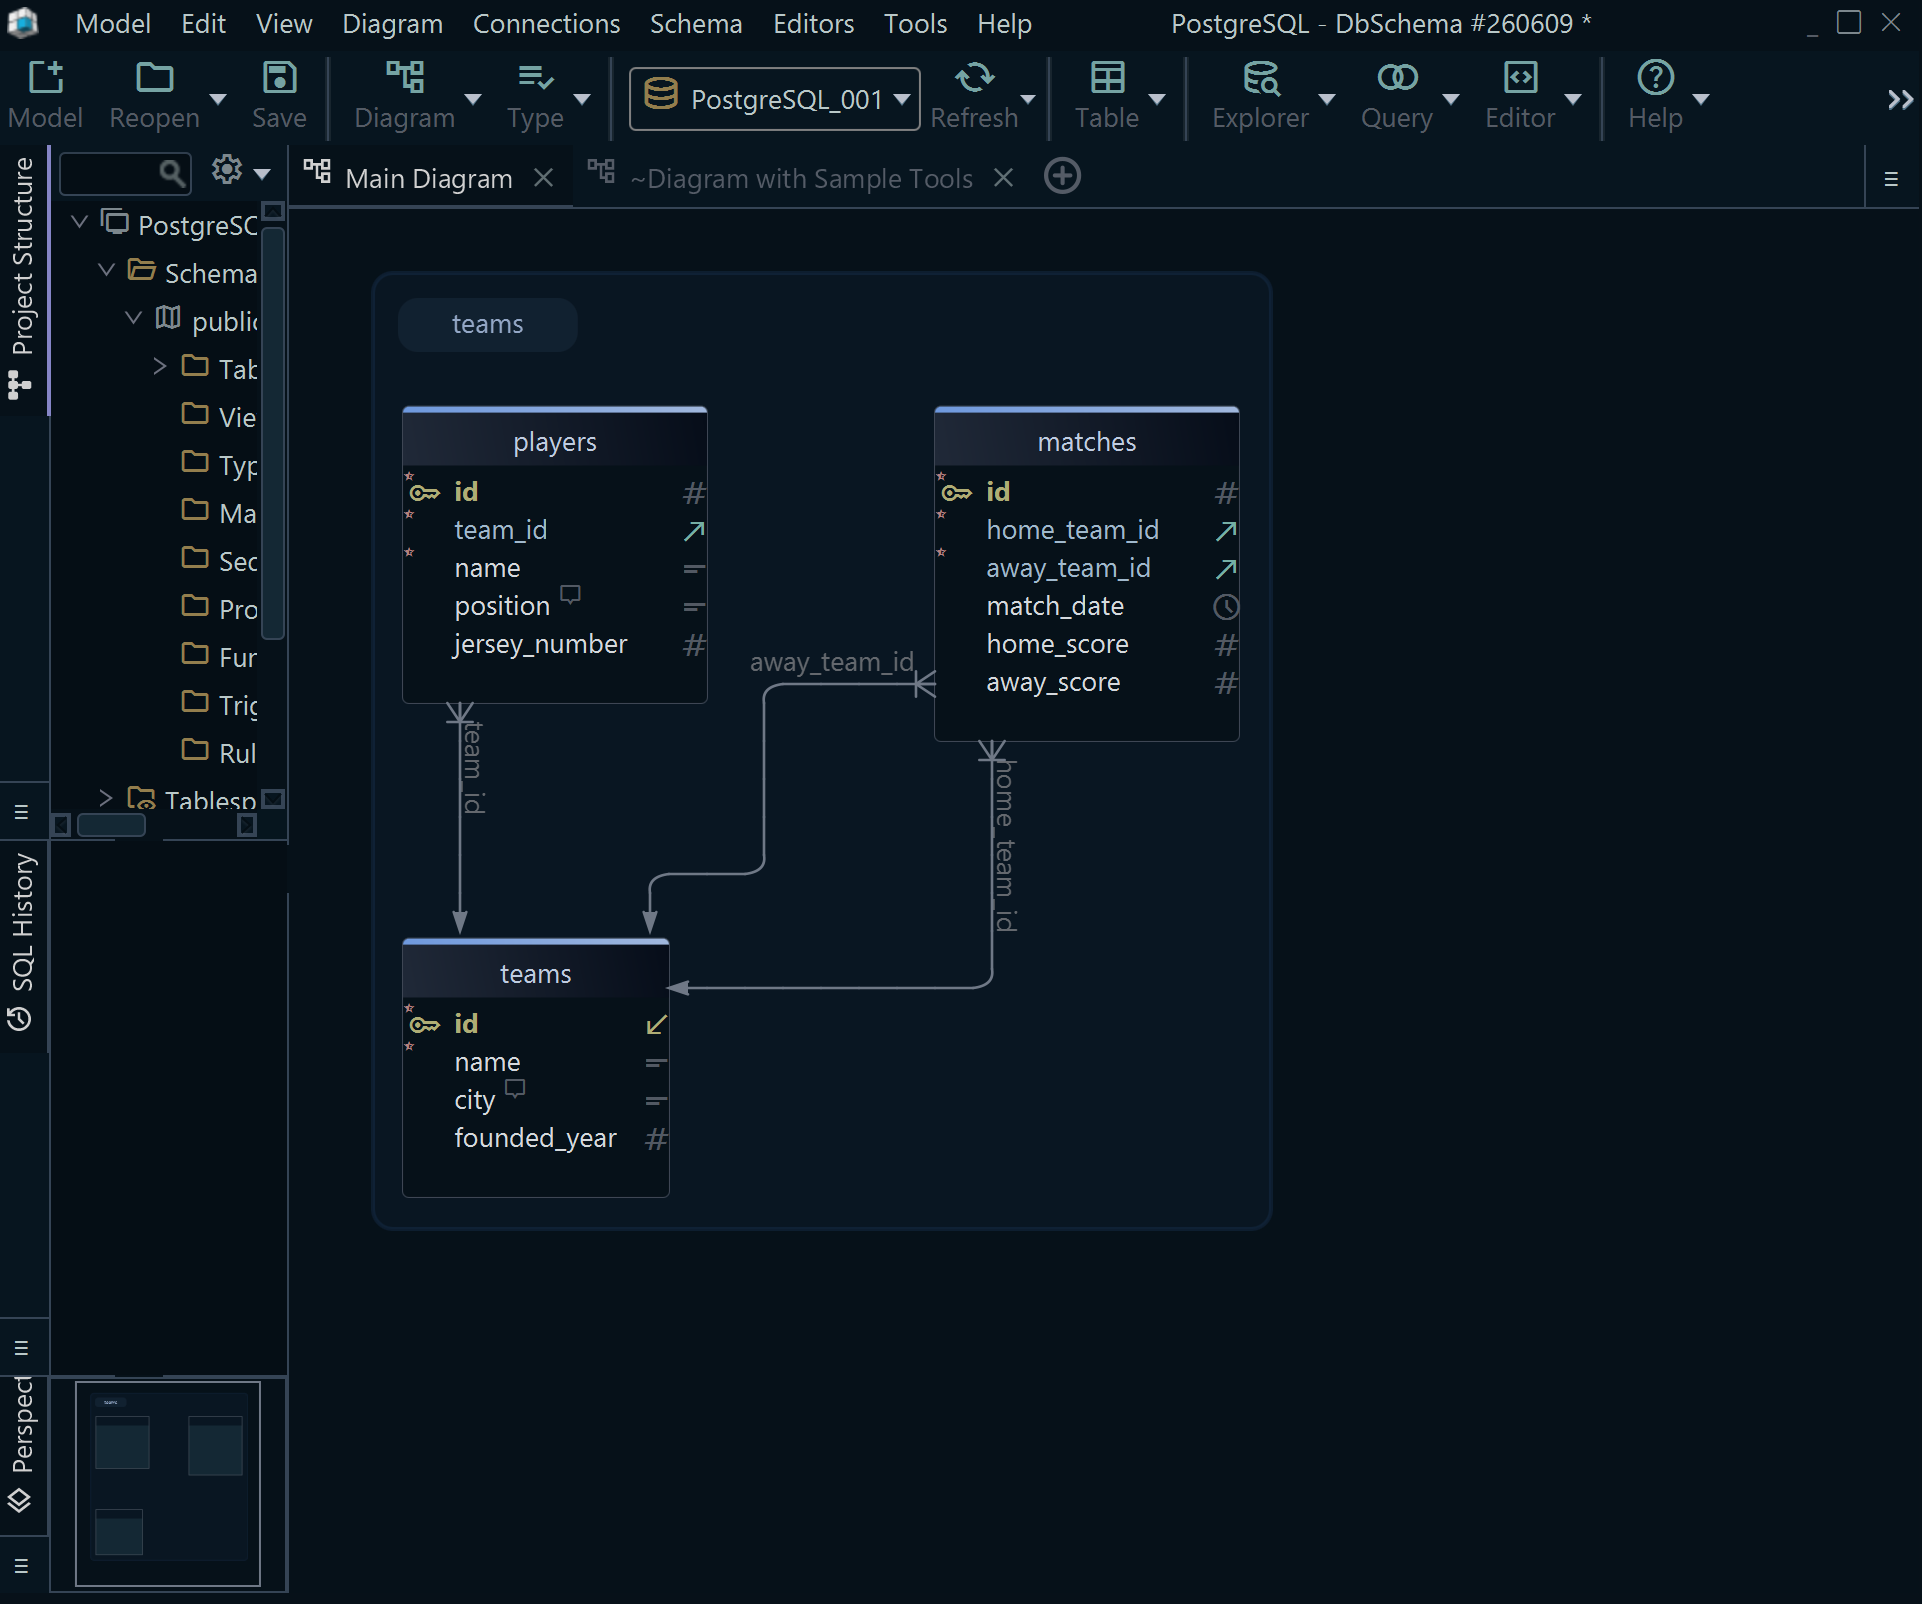Screen dimensions: 1922x1604
Task: Click the tree horizontal scrollbar thumb
Action: click(111, 825)
